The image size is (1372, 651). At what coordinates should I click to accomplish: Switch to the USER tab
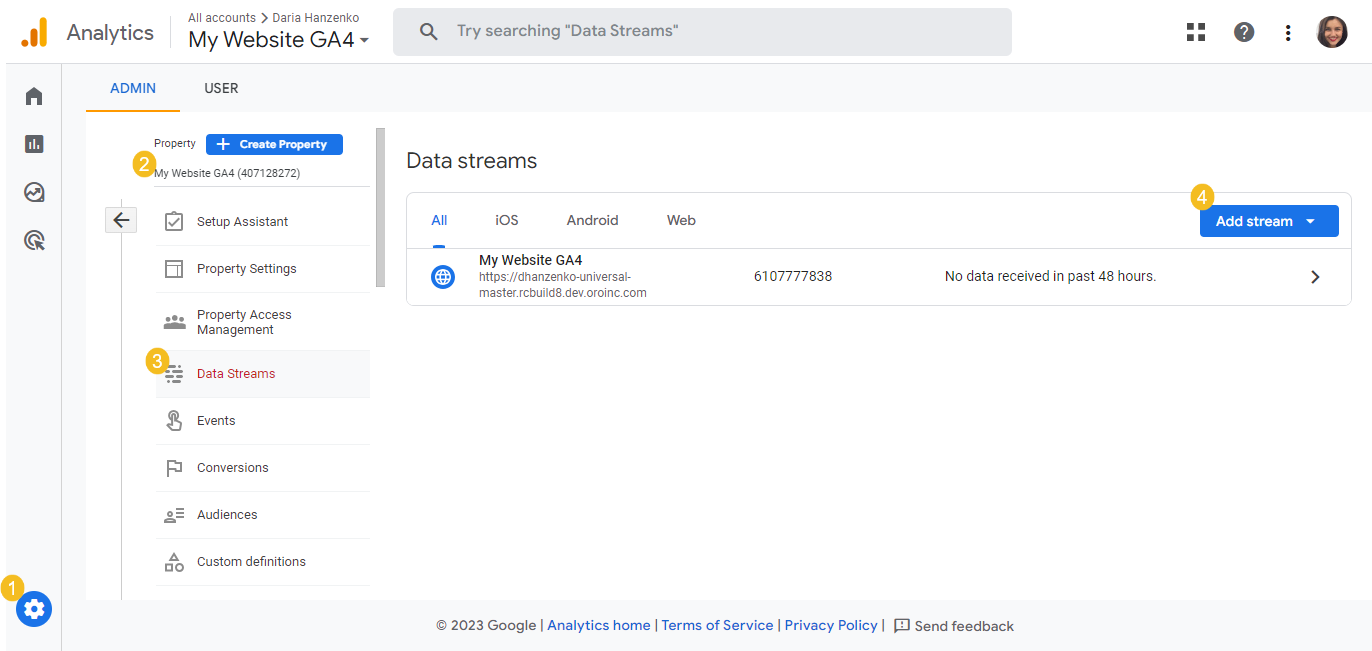[221, 88]
